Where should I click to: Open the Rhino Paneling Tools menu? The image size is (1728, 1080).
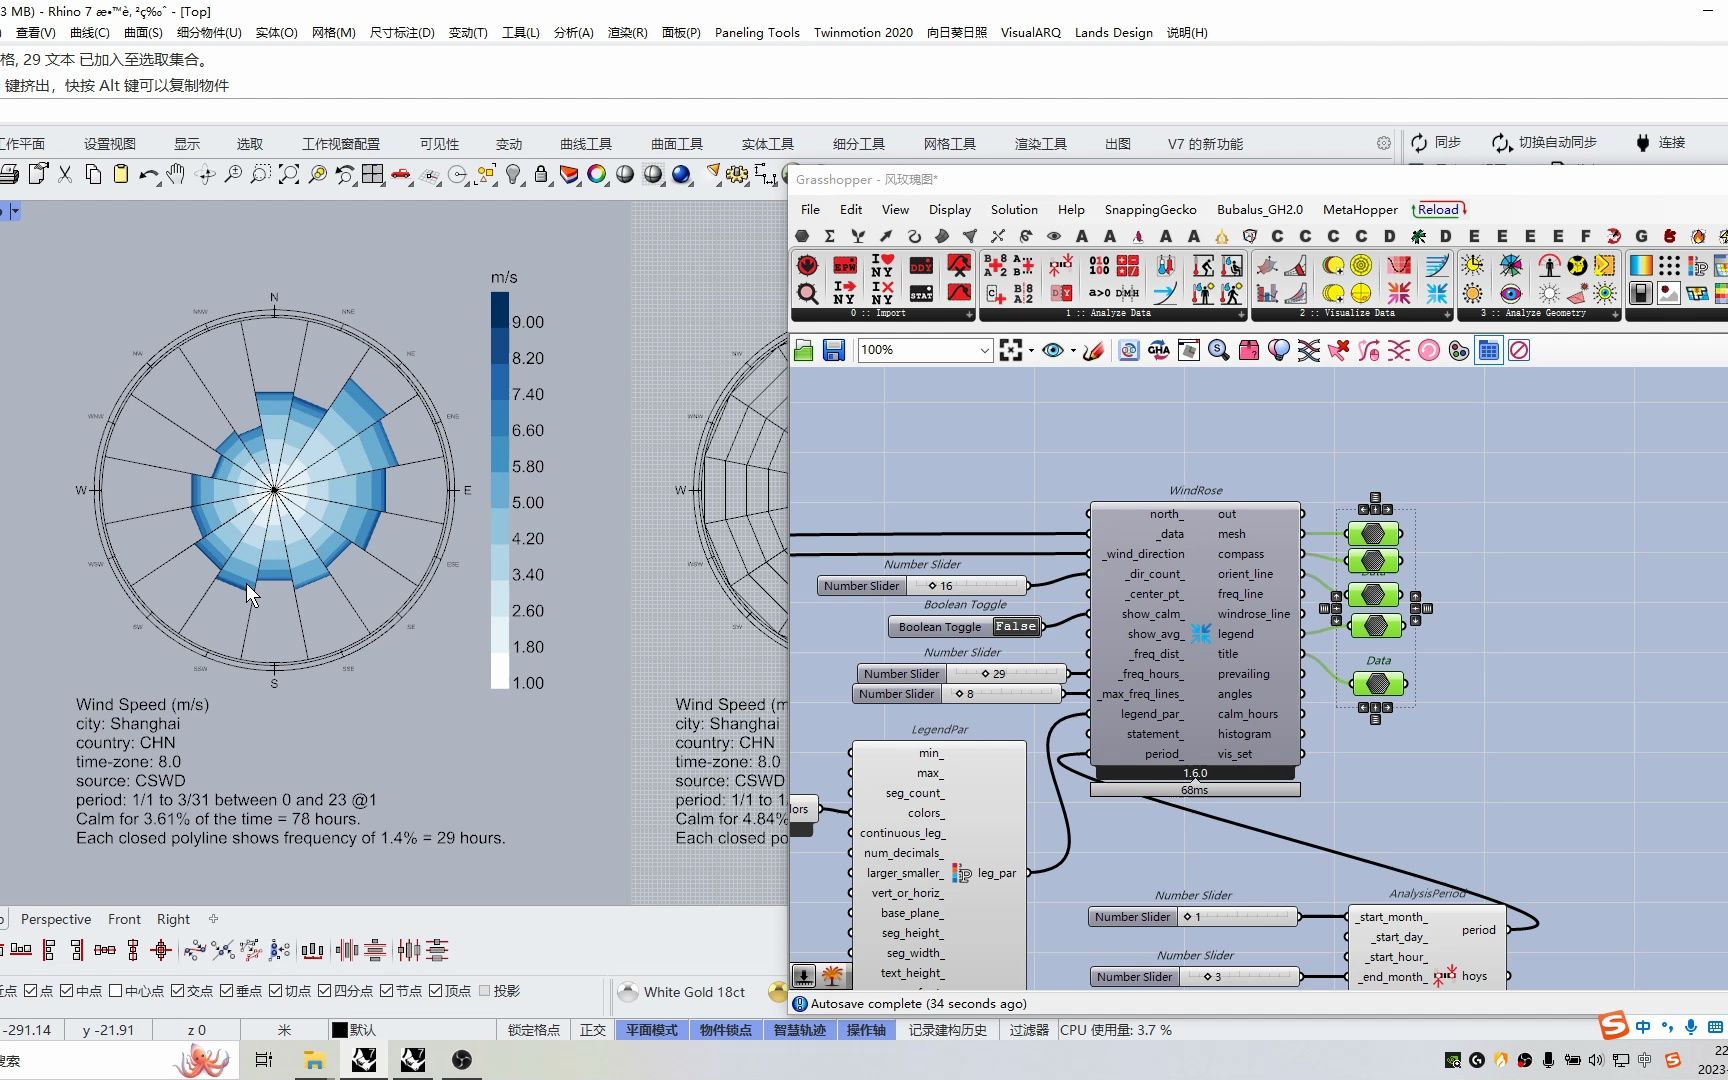(757, 33)
